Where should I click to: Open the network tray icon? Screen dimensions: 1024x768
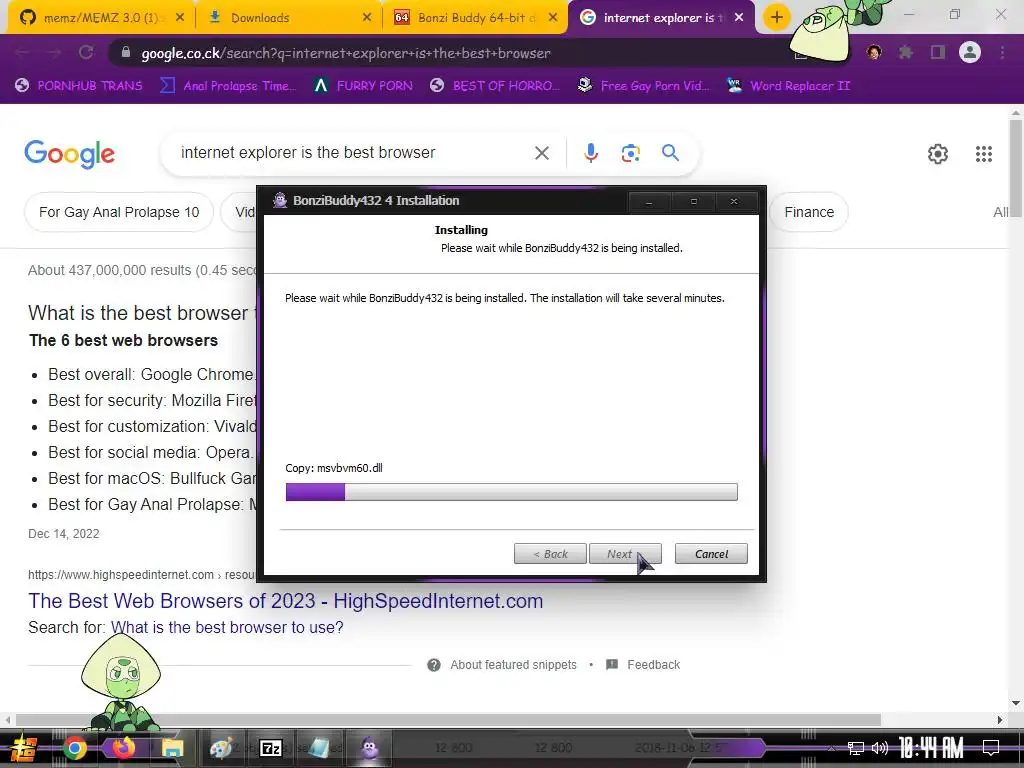[855, 748]
